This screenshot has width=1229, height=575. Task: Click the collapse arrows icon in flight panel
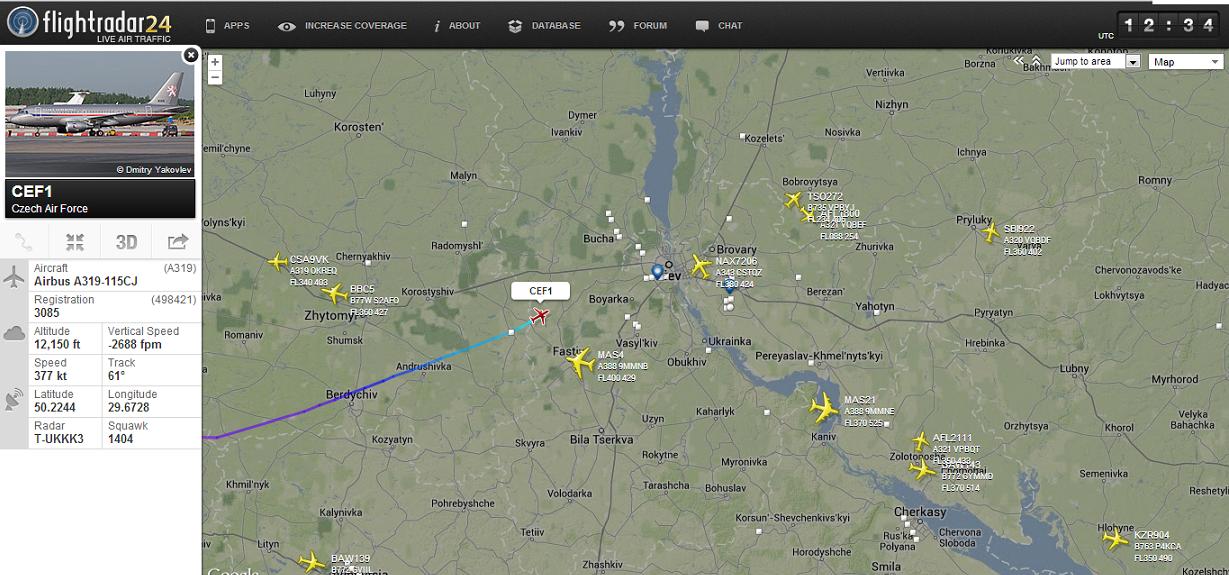(75, 242)
